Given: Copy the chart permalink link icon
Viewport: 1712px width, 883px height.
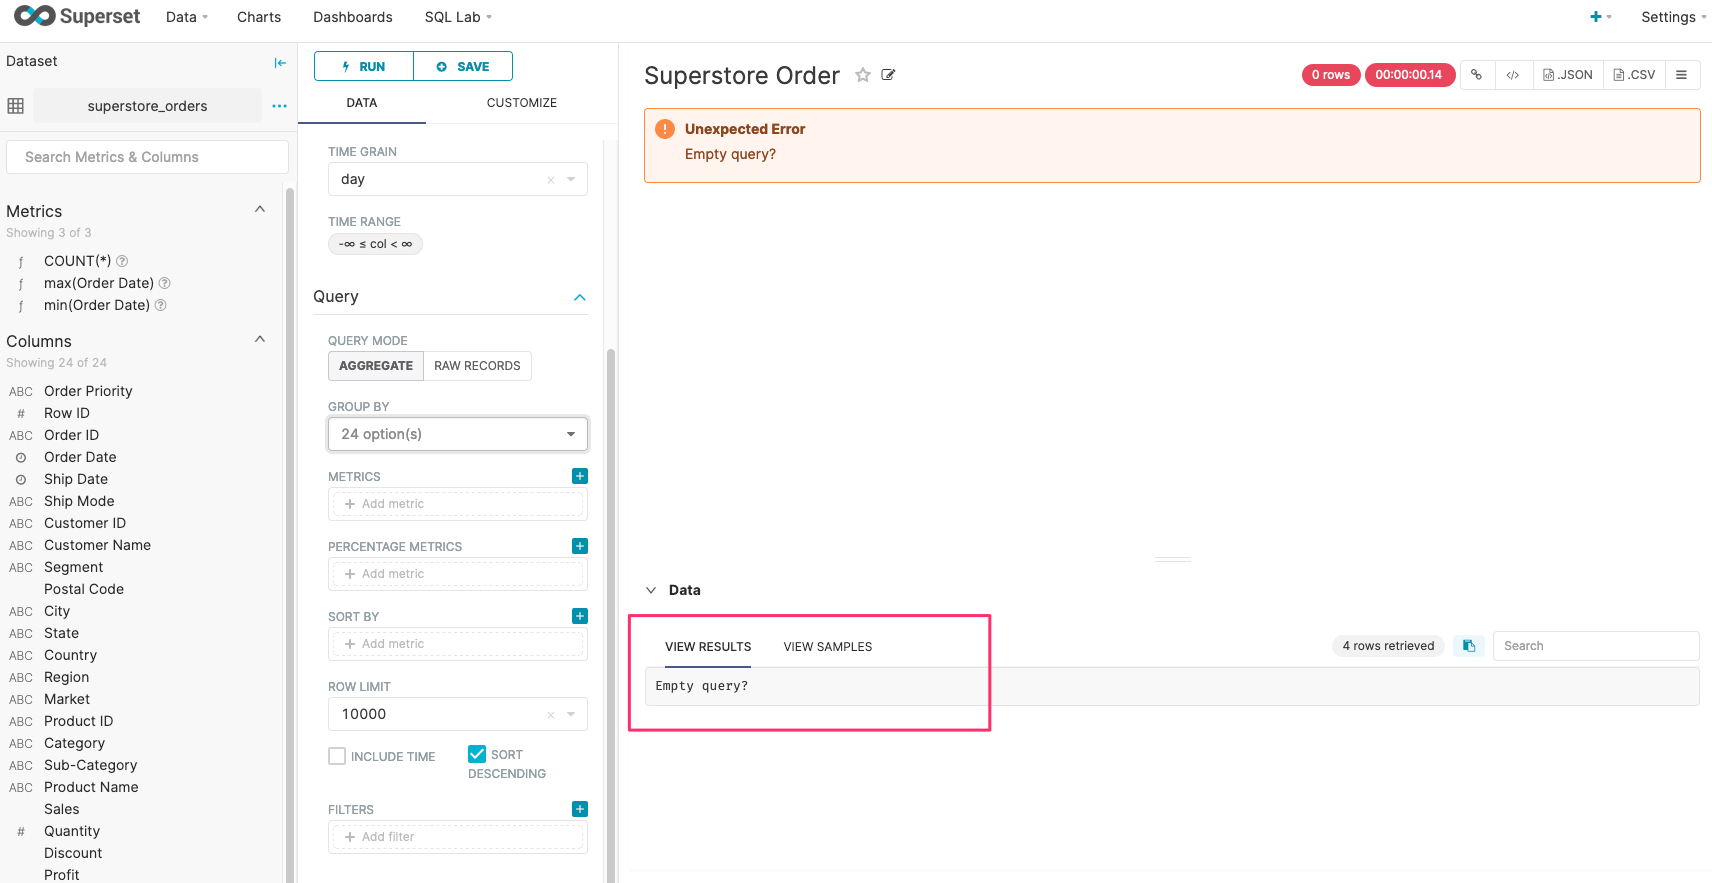Looking at the screenshot, I should point(1477,75).
